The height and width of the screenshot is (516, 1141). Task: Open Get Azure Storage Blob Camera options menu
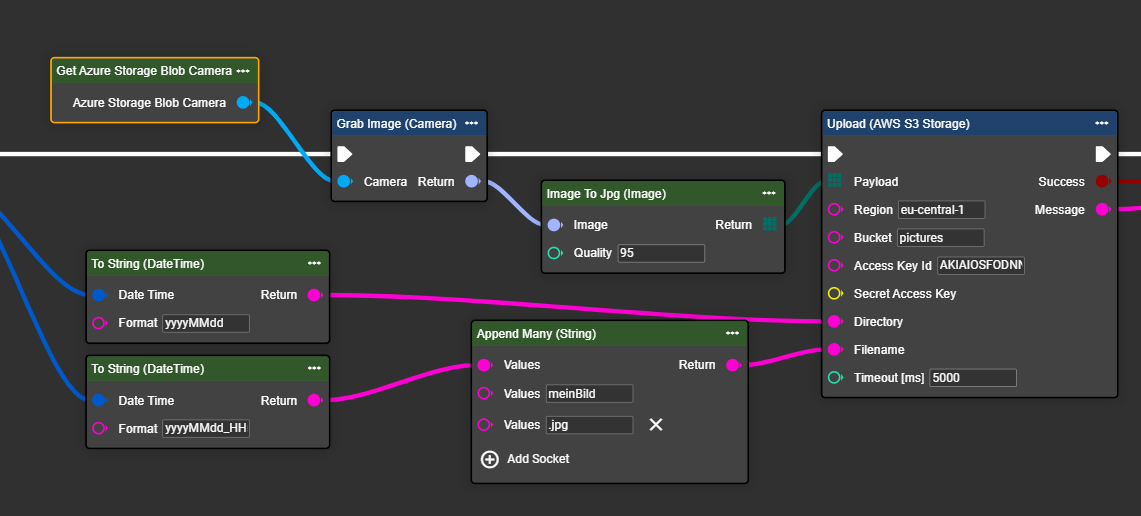[x=243, y=71]
